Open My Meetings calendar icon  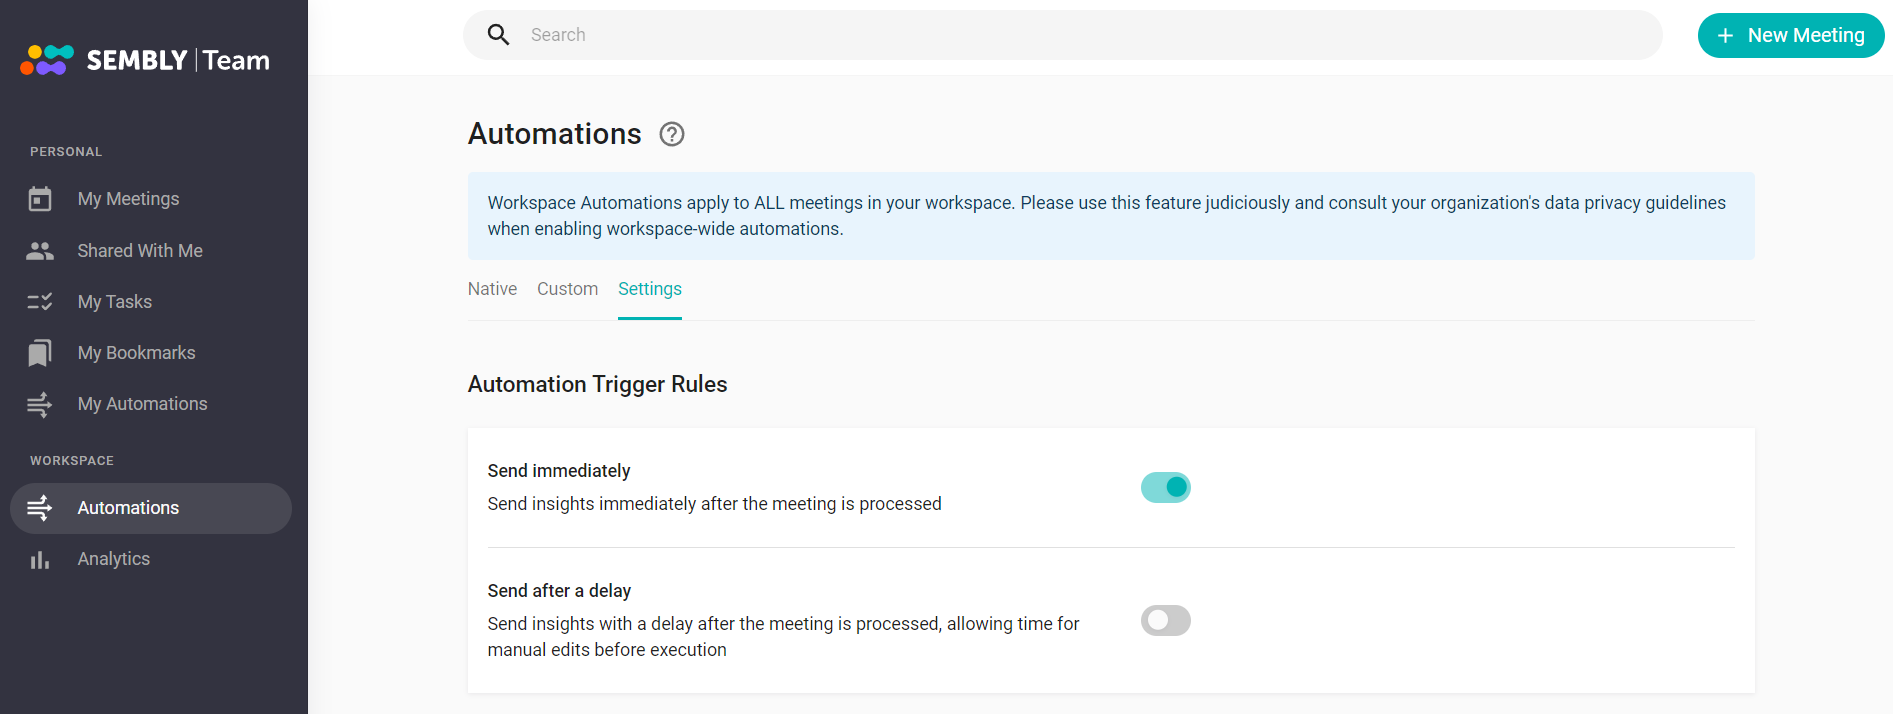pyautogui.click(x=40, y=199)
